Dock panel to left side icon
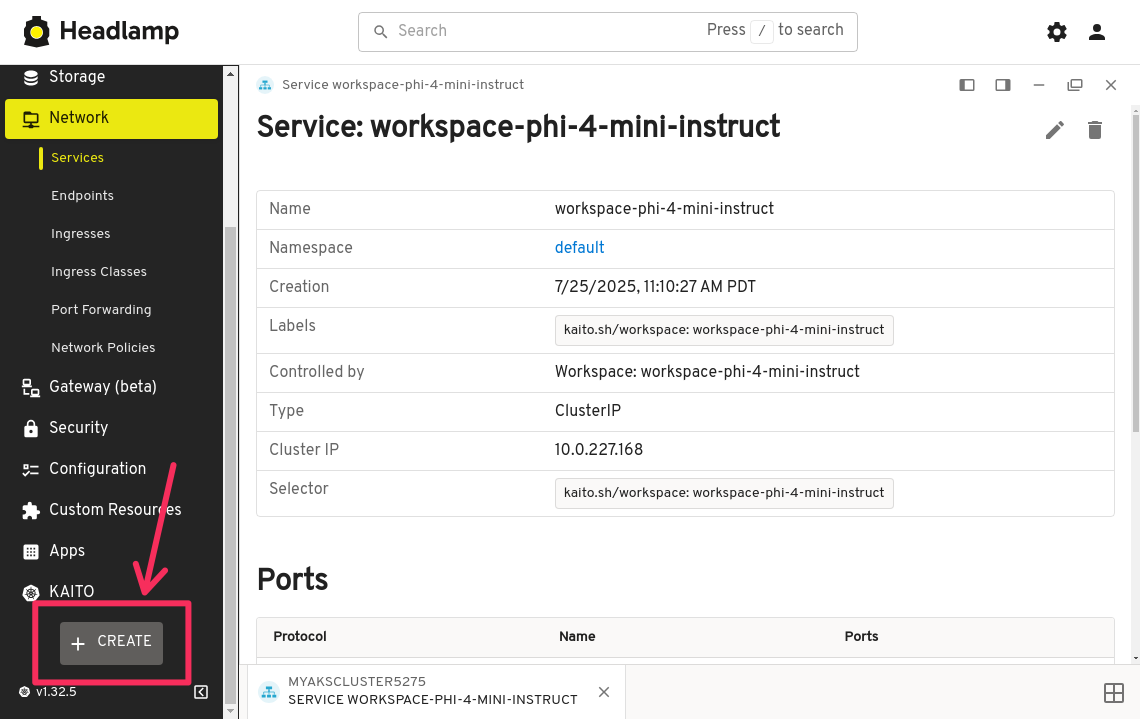This screenshot has width=1140, height=719. pos(967,85)
